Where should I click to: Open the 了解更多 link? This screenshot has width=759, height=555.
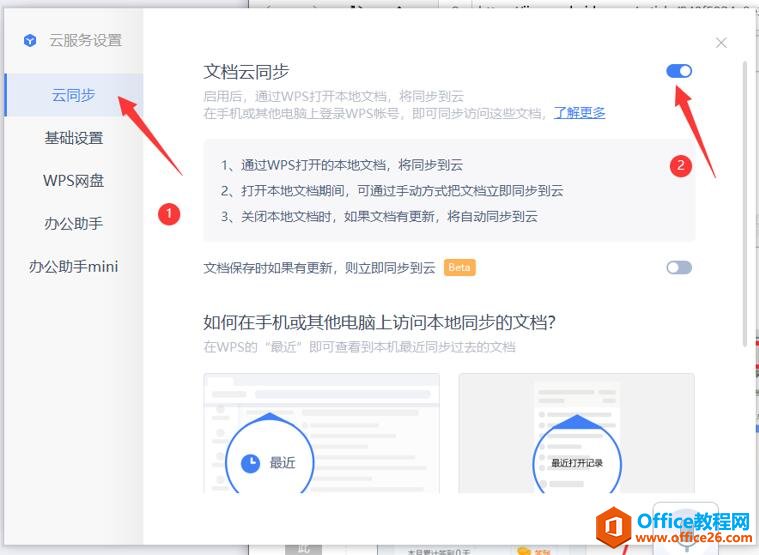coord(579,113)
